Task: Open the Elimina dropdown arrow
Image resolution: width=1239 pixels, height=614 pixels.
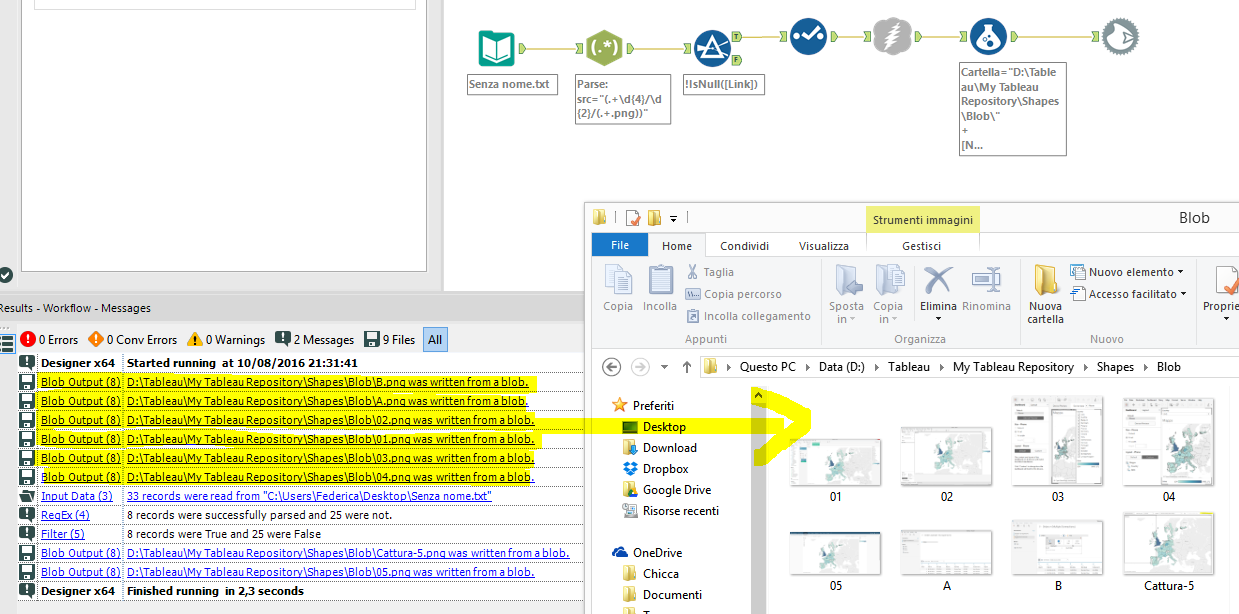Action: tap(938, 319)
